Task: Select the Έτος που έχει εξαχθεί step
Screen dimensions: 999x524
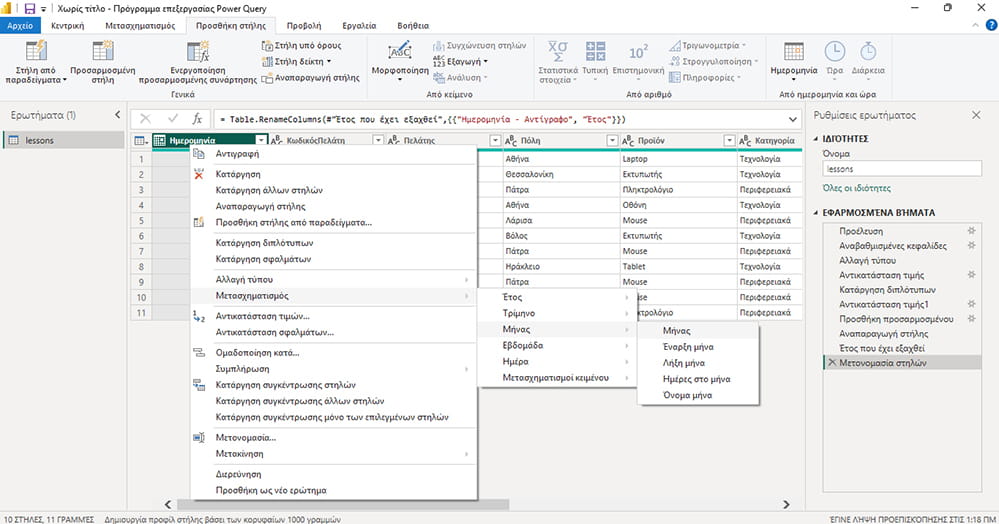Action: pos(902,348)
